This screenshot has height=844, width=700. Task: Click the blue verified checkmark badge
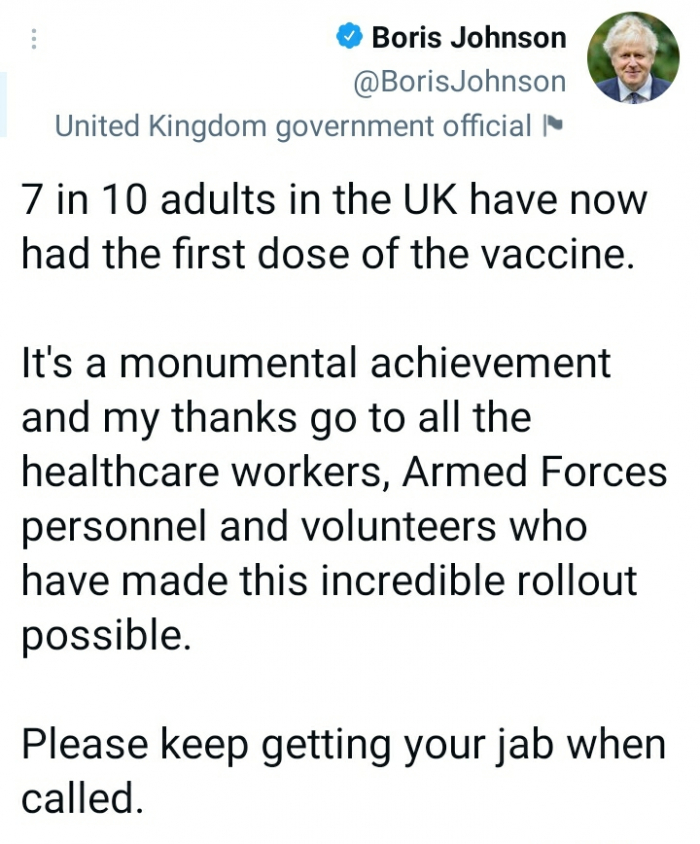click(x=347, y=39)
